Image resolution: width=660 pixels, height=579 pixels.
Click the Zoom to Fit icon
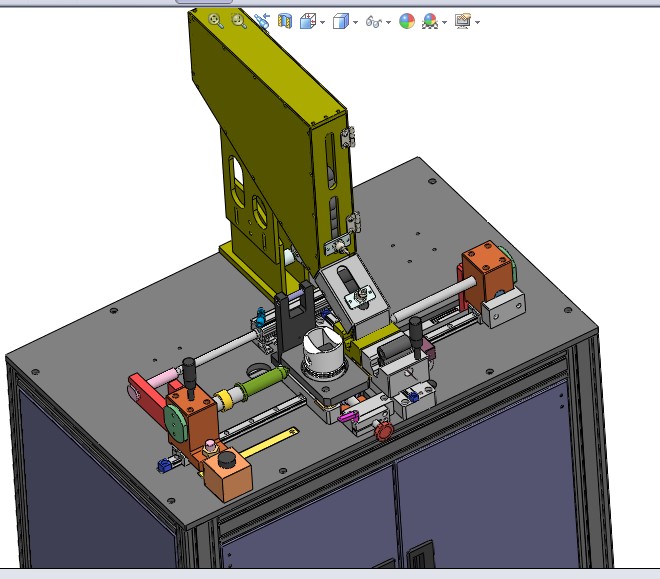[216, 21]
